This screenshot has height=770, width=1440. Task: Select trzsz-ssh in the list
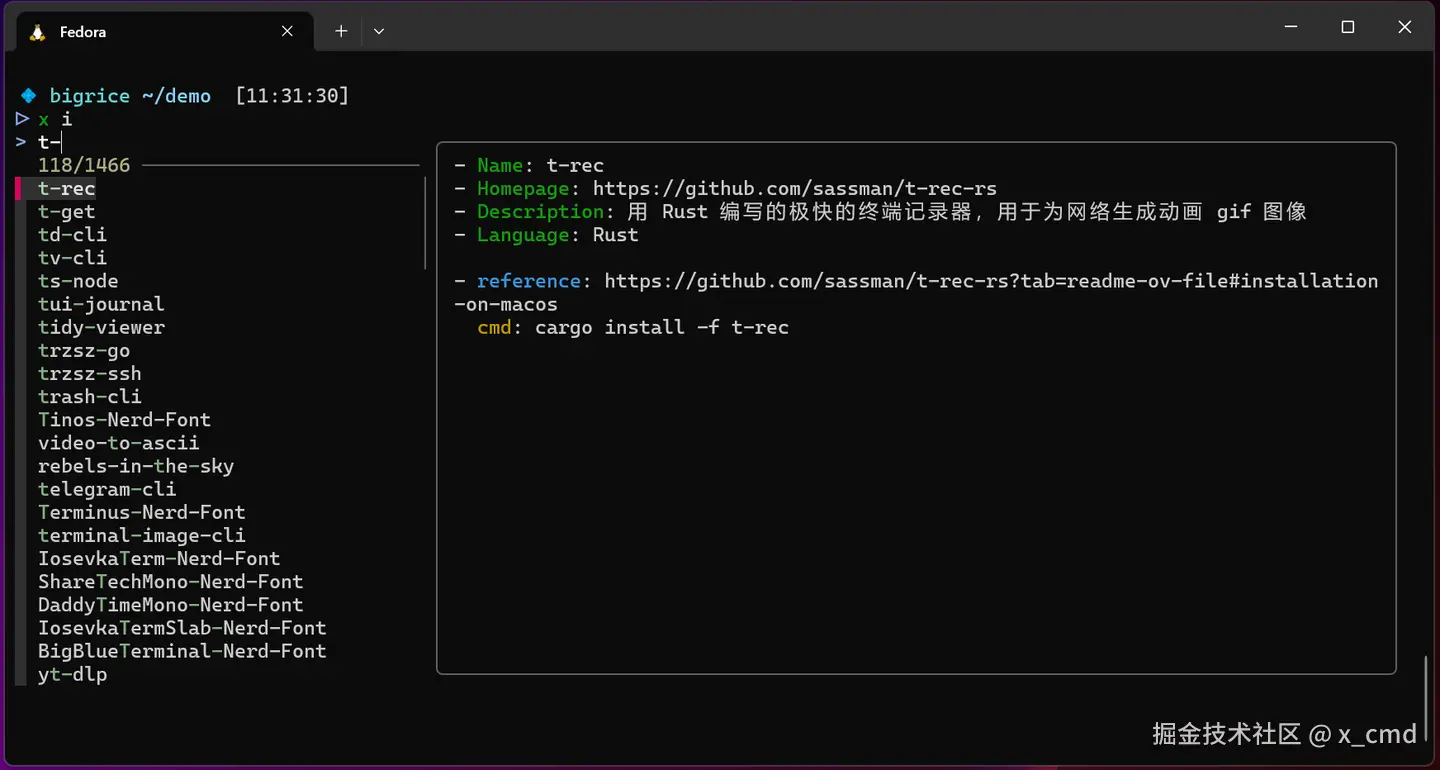click(90, 373)
